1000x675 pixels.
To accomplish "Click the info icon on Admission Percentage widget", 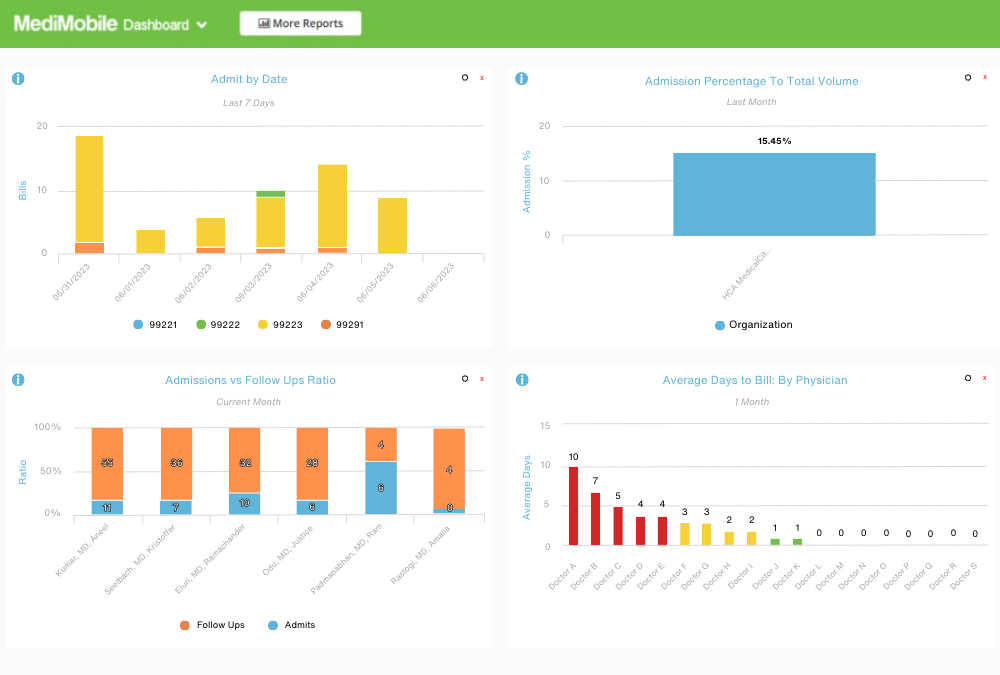I will pos(521,78).
